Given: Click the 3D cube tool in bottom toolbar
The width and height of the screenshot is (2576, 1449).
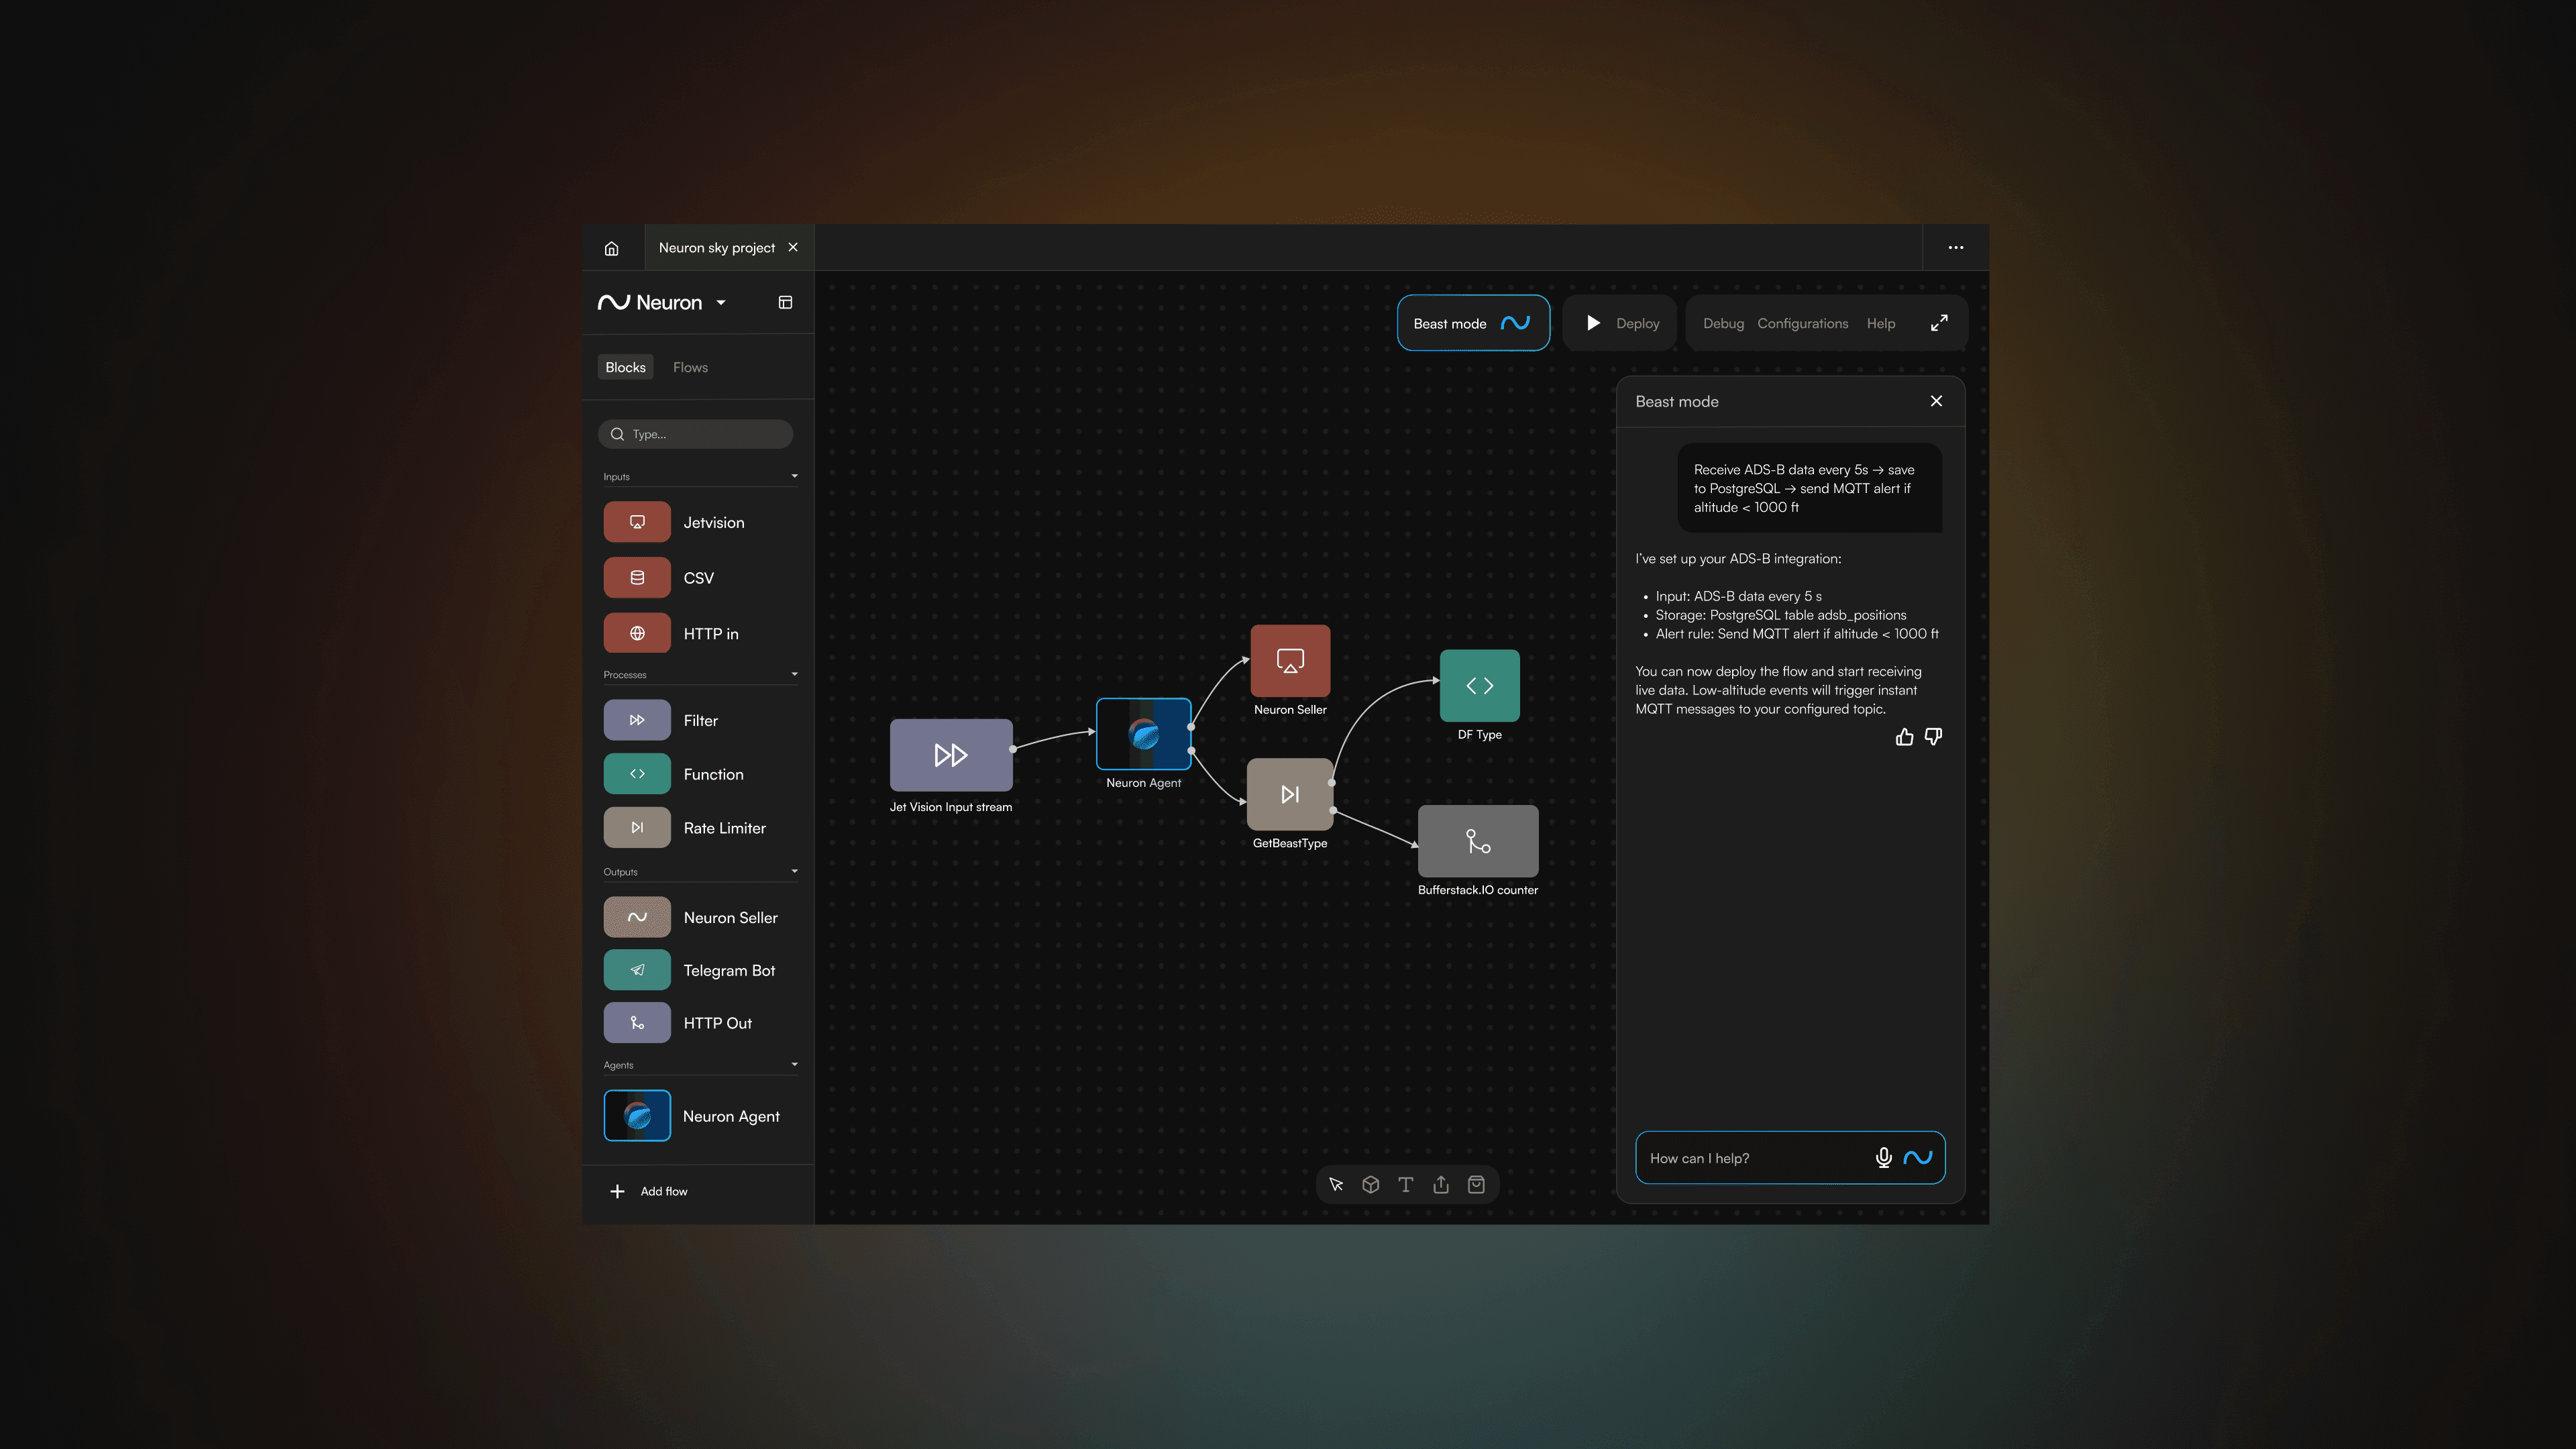Looking at the screenshot, I should click(1370, 1185).
